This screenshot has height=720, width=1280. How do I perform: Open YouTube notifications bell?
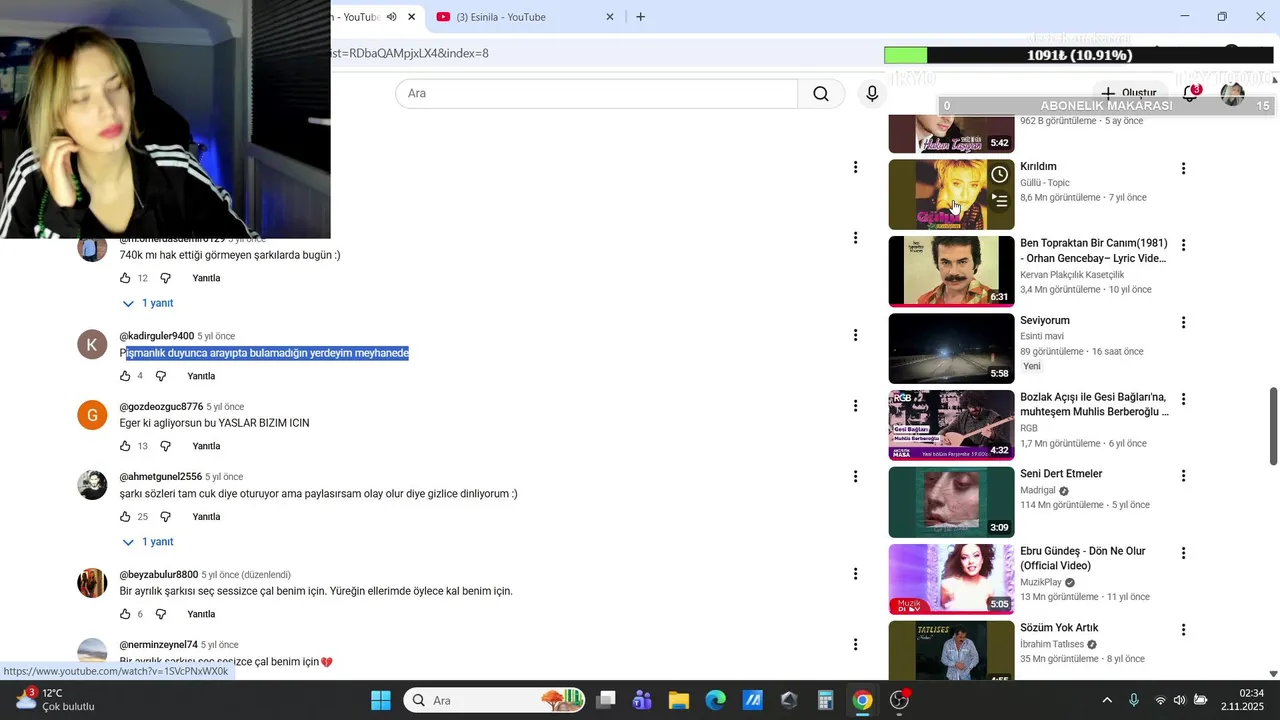pos(1190,93)
